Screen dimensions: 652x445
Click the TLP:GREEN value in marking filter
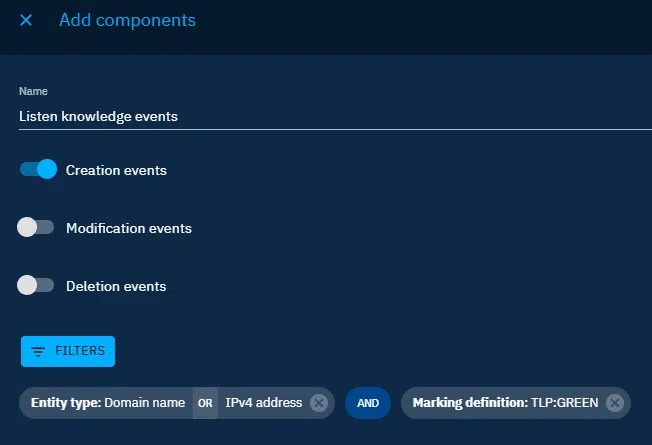click(565, 403)
